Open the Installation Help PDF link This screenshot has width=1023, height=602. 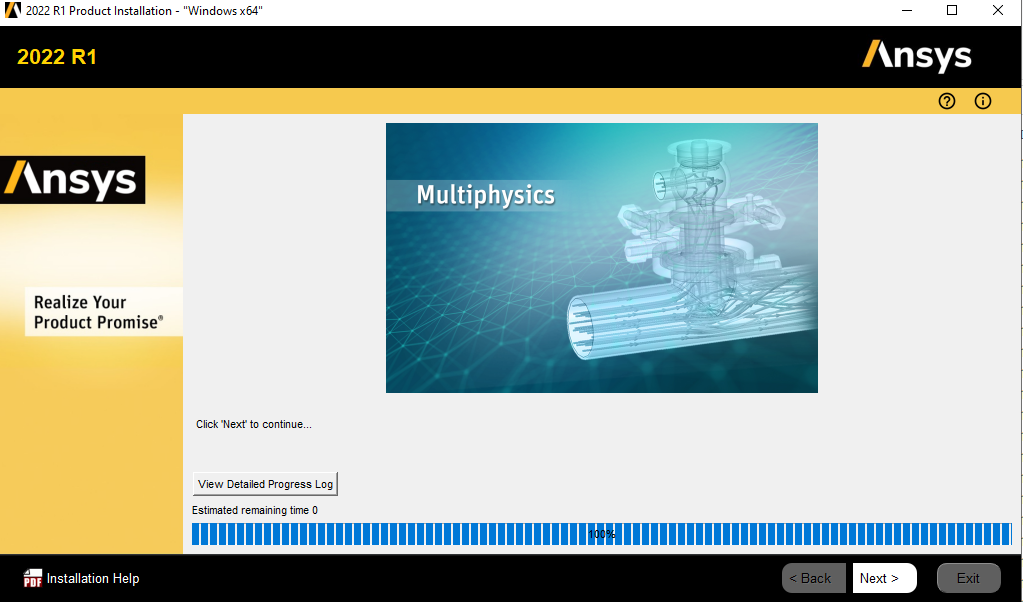tap(93, 579)
